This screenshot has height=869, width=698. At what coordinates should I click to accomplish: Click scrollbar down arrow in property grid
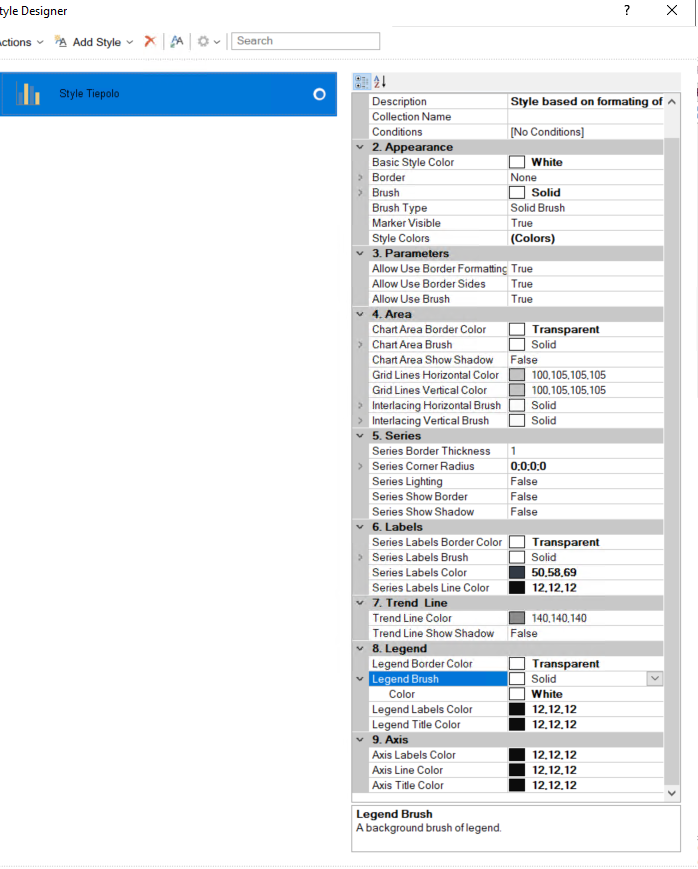coord(672,794)
